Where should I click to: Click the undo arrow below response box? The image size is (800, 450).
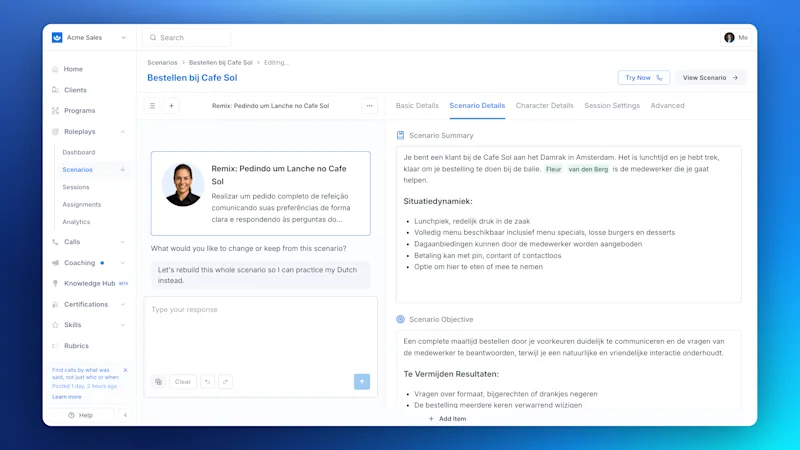[x=208, y=382]
